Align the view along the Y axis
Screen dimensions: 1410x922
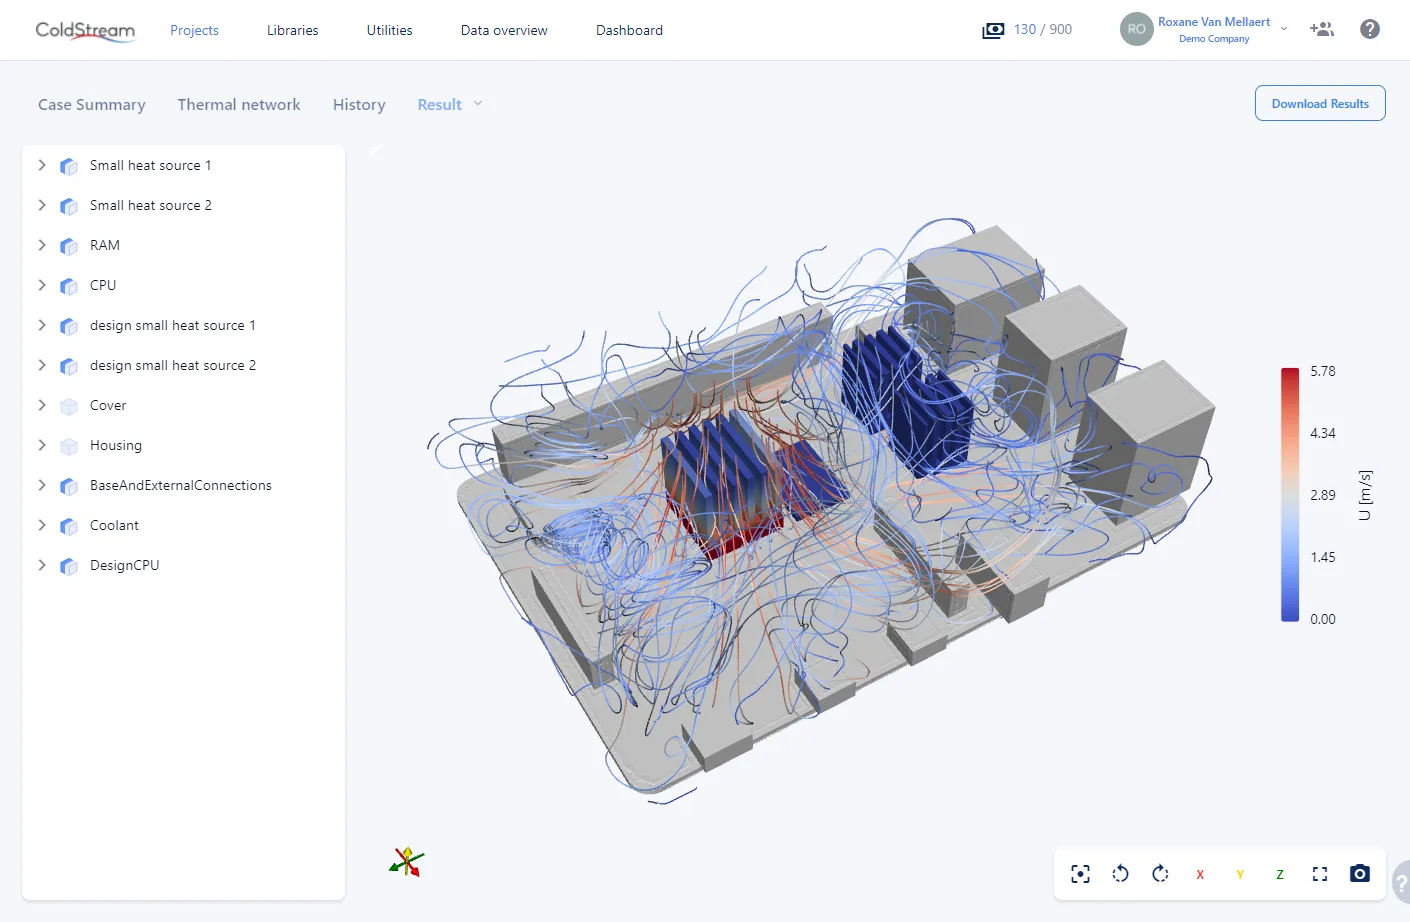[1239, 873]
